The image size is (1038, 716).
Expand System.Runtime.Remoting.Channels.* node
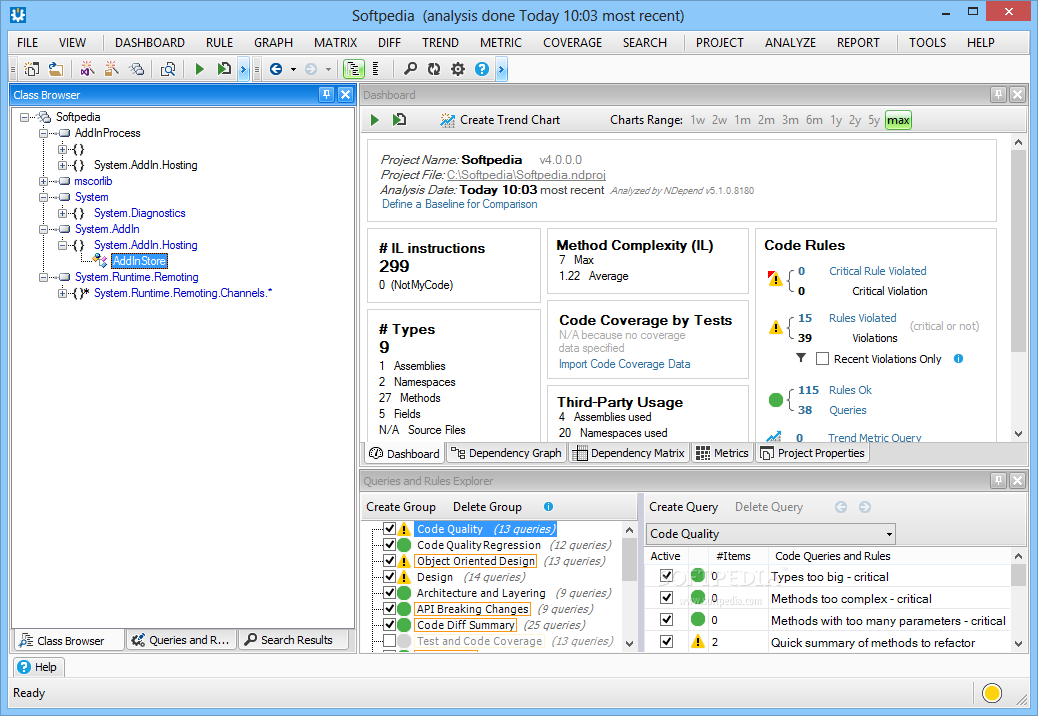click(62, 293)
